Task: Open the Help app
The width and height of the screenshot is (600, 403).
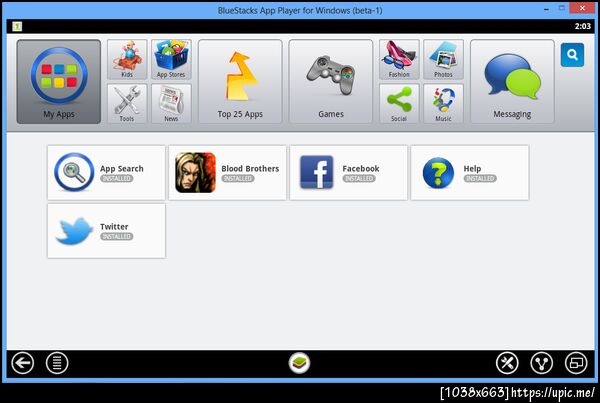Action: pos(470,173)
